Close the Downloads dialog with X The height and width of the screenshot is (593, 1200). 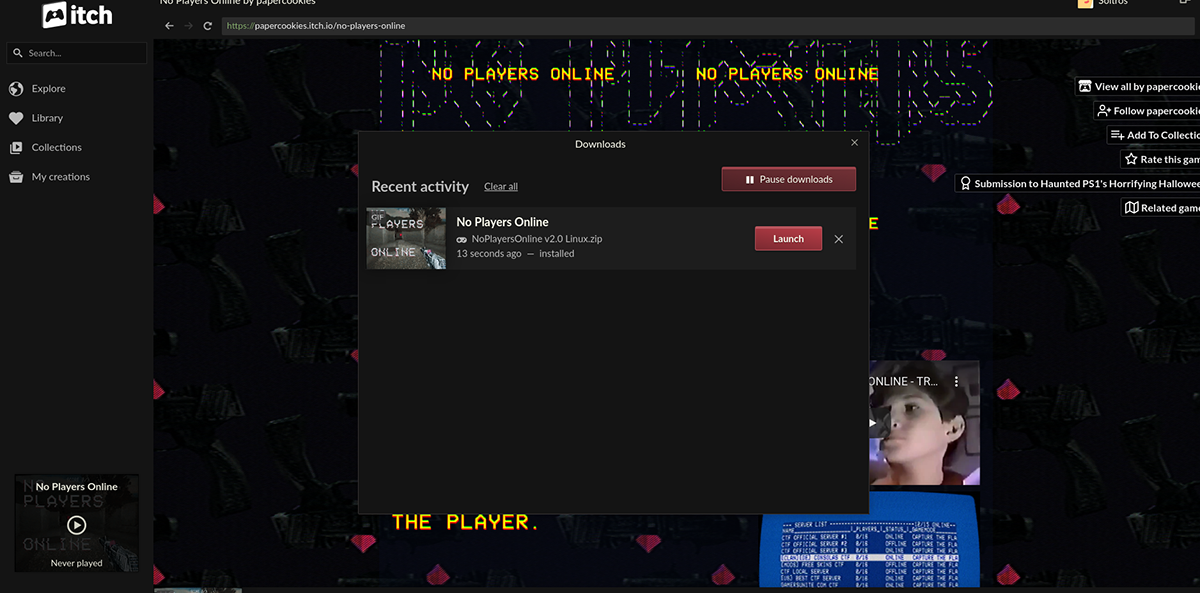pyautogui.click(x=854, y=143)
